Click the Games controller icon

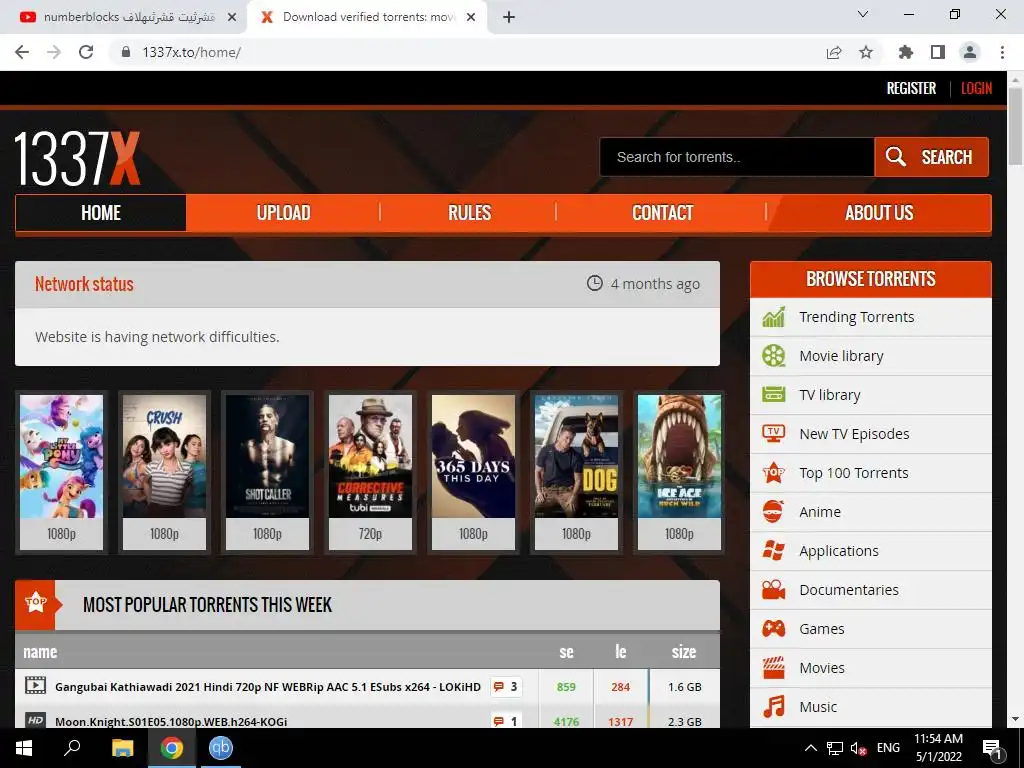(773, 629)
